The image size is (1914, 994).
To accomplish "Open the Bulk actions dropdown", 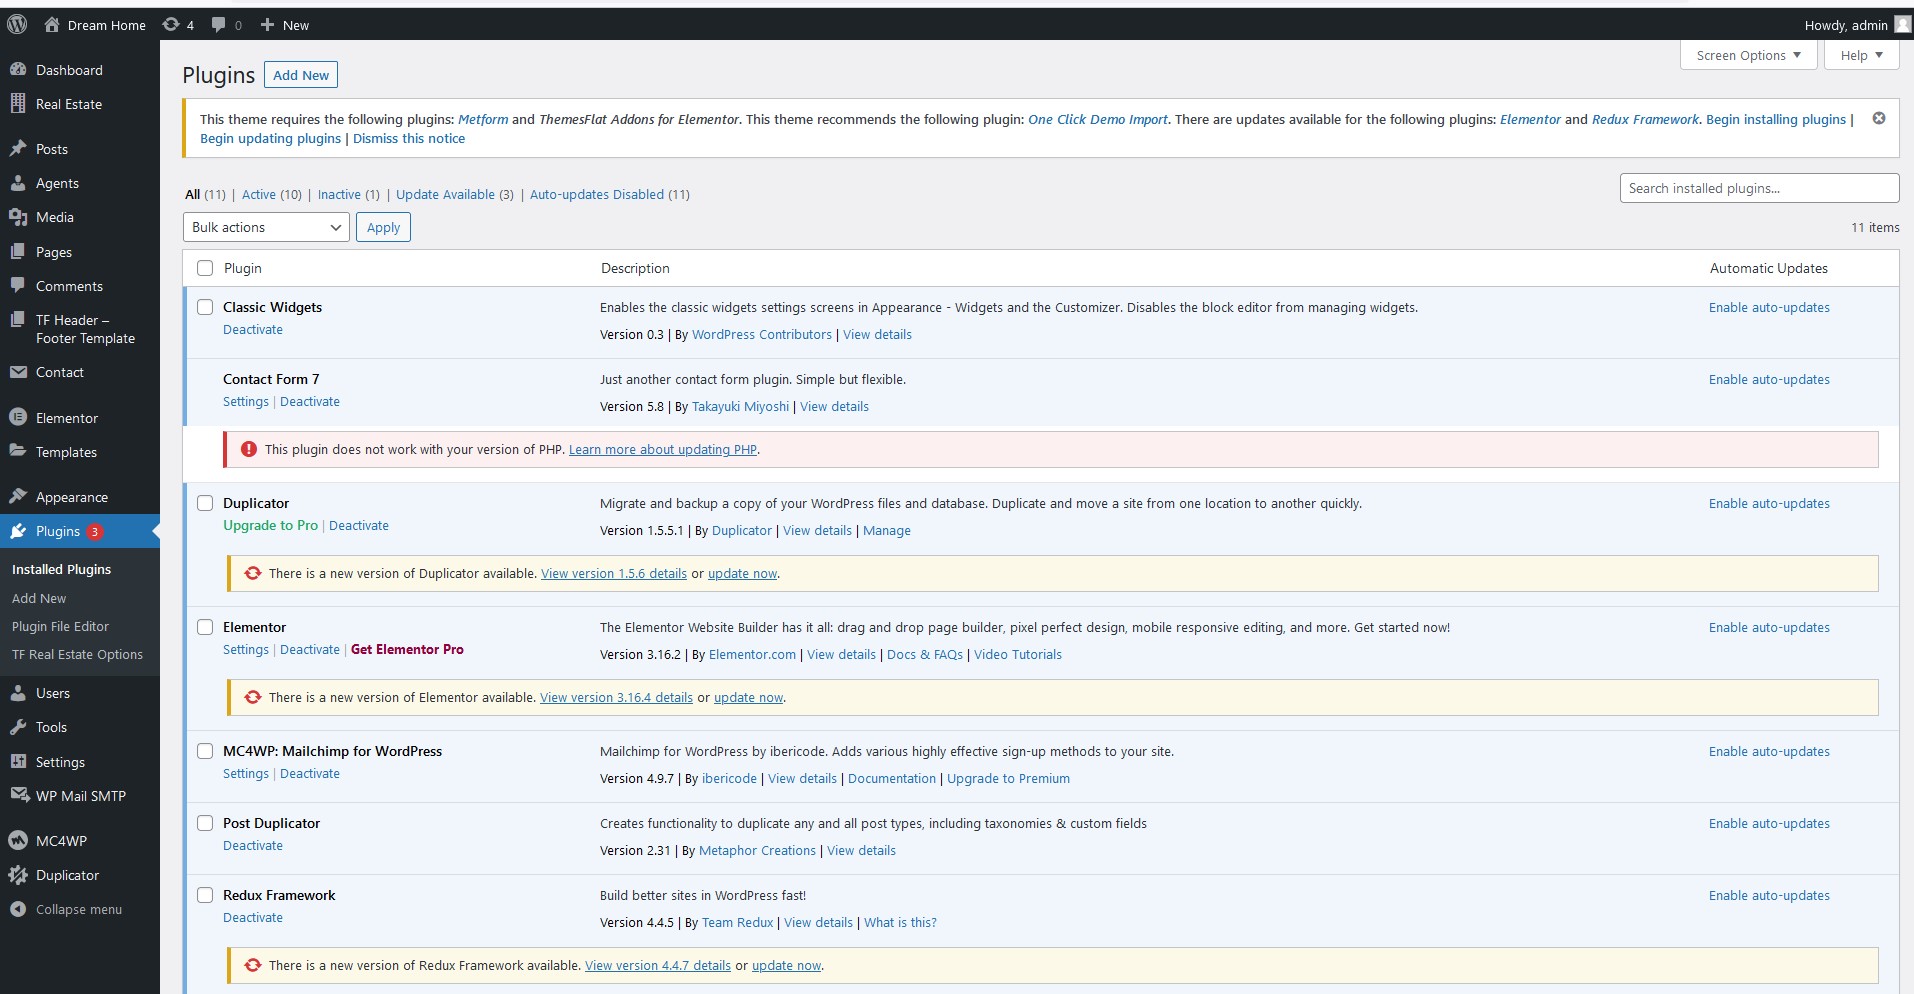I will 266,227.
